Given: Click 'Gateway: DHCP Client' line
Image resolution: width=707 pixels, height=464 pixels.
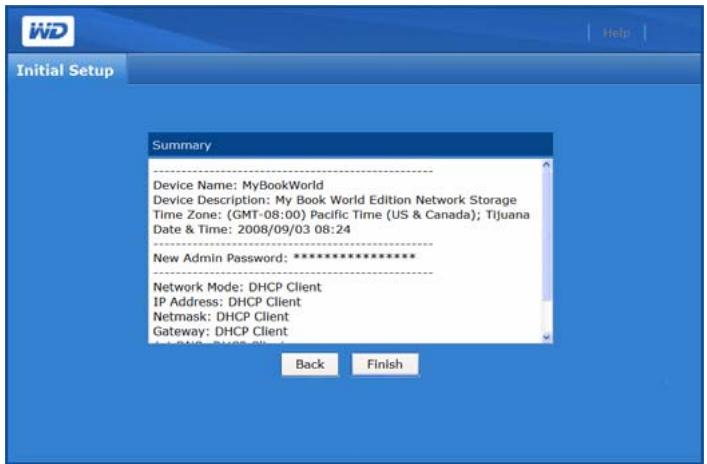Looking at the screenshot, I should (220, 331).
